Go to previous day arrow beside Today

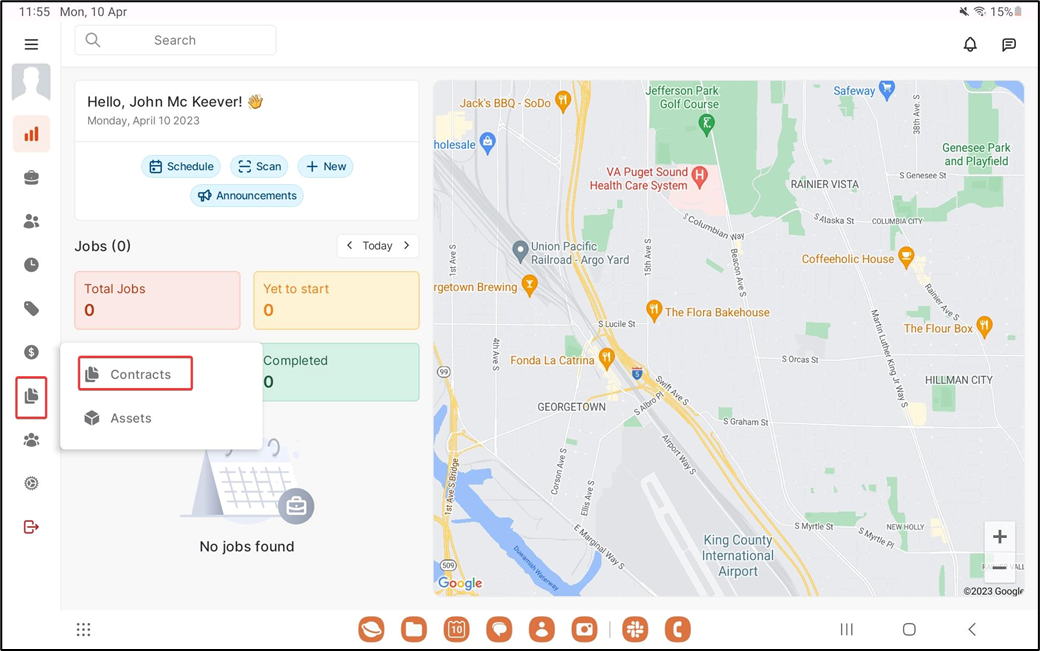[349, 246]
